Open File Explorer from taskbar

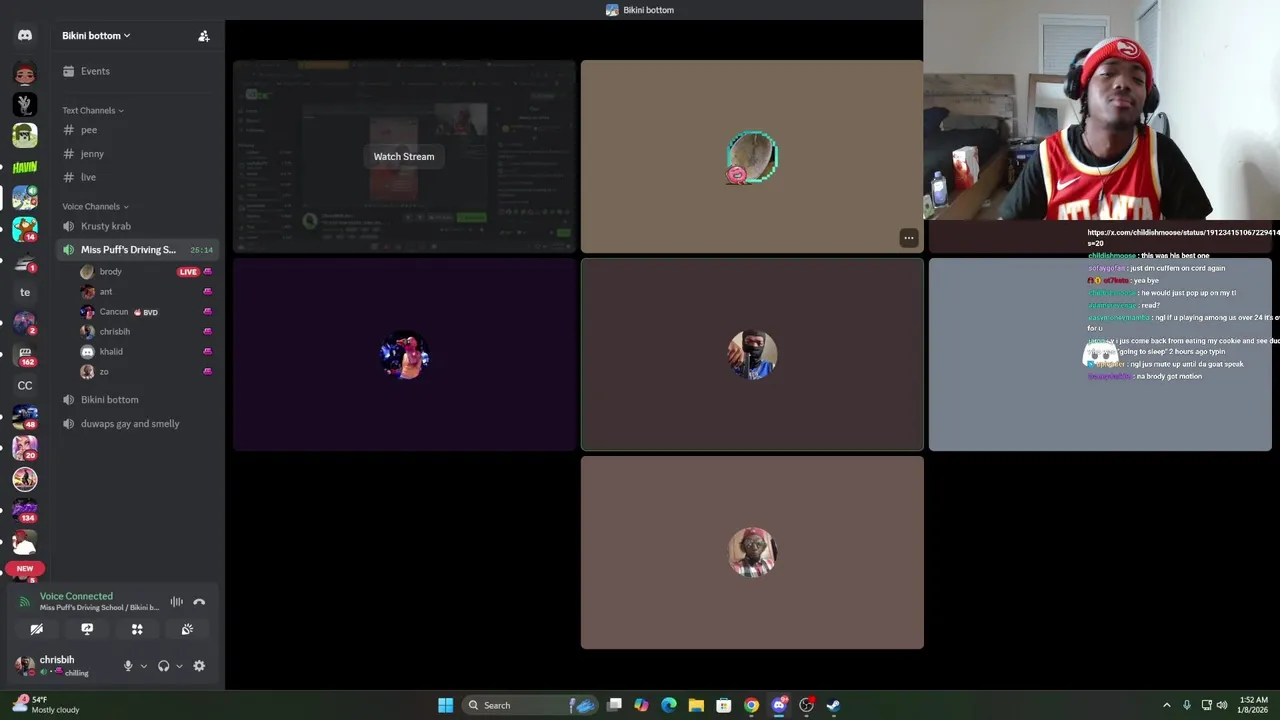[696, 705]
